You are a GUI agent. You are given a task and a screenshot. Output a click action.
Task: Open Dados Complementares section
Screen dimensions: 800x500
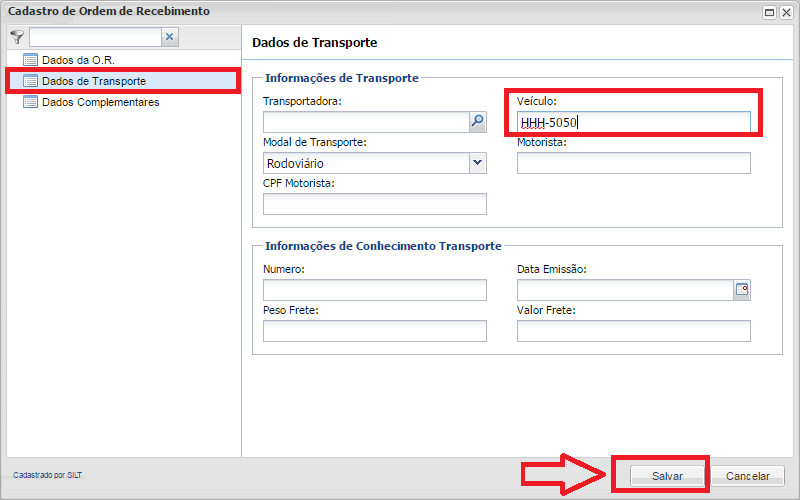pyautogui.click(x=100, y=102)
